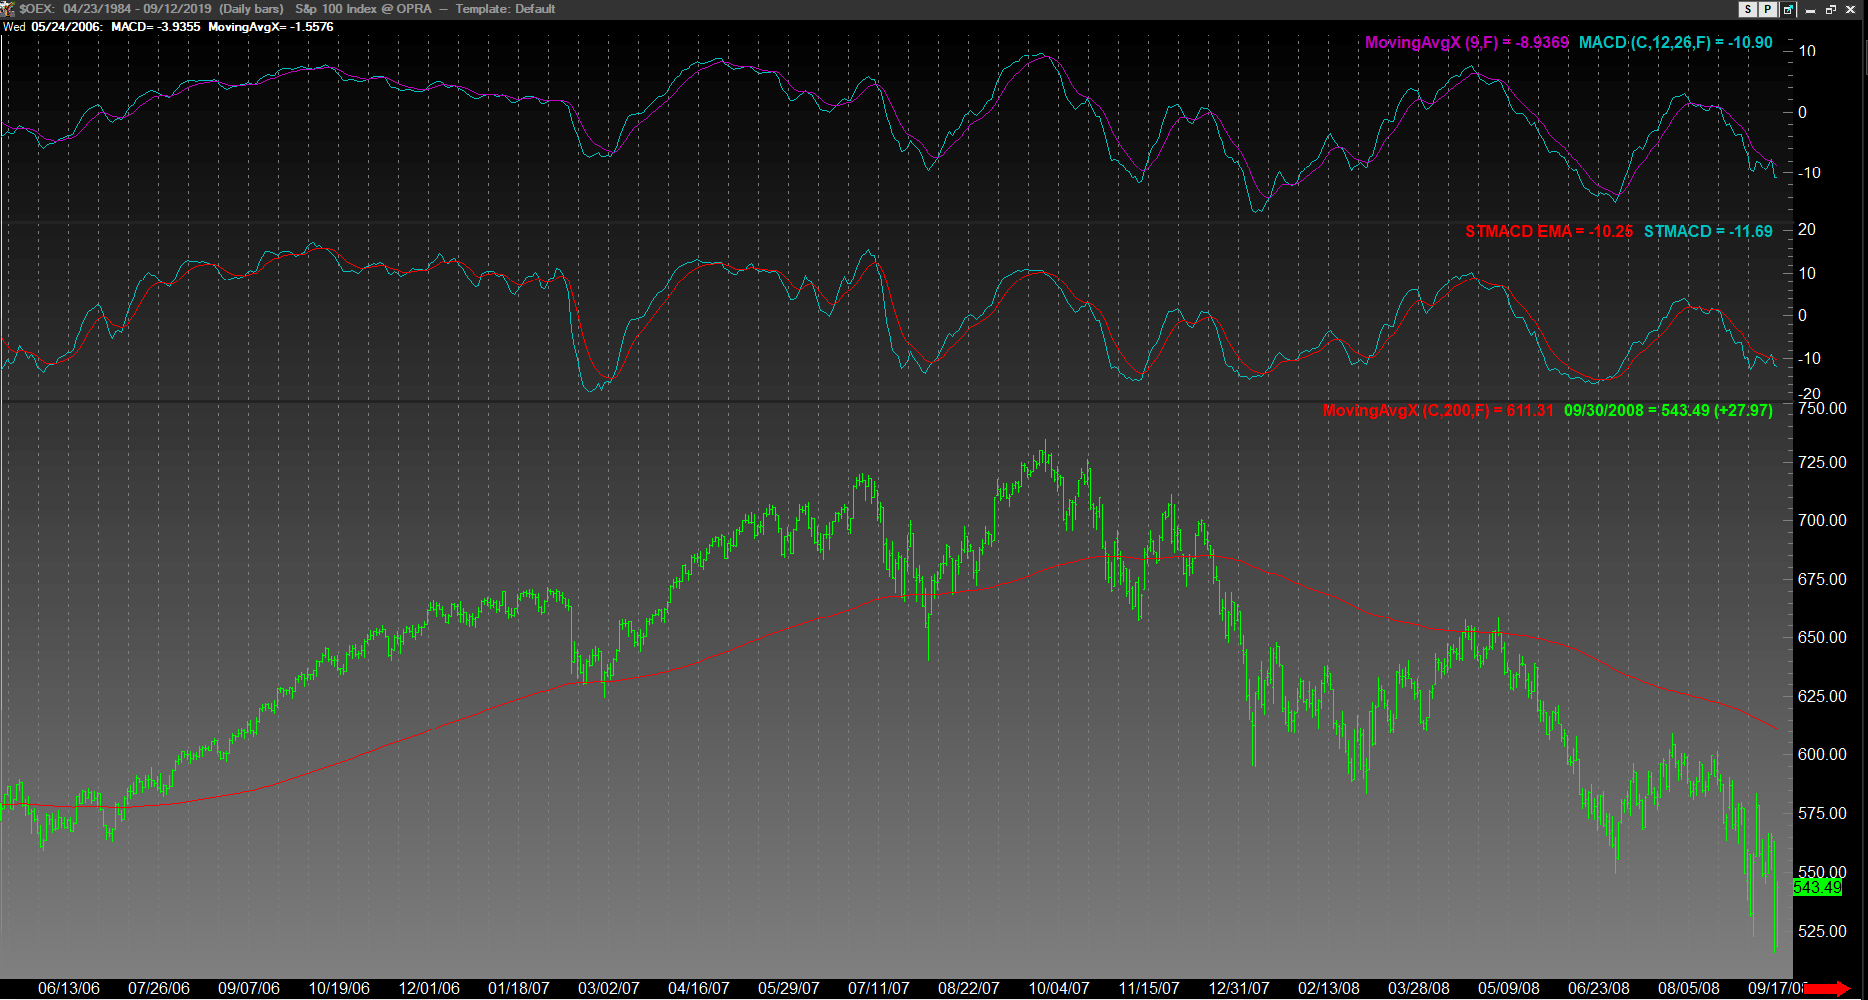Click the 10/04/07 date axis label

click(x=1059, y=988)
